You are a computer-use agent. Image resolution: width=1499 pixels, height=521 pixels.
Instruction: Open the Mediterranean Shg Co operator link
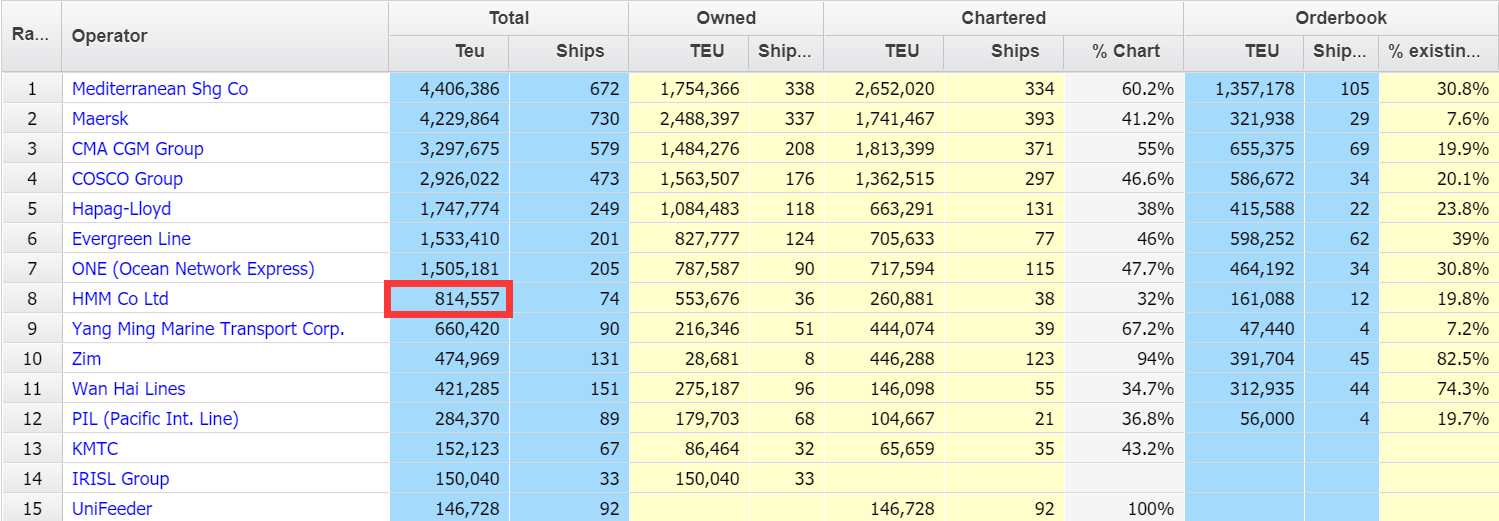(160, 89)
